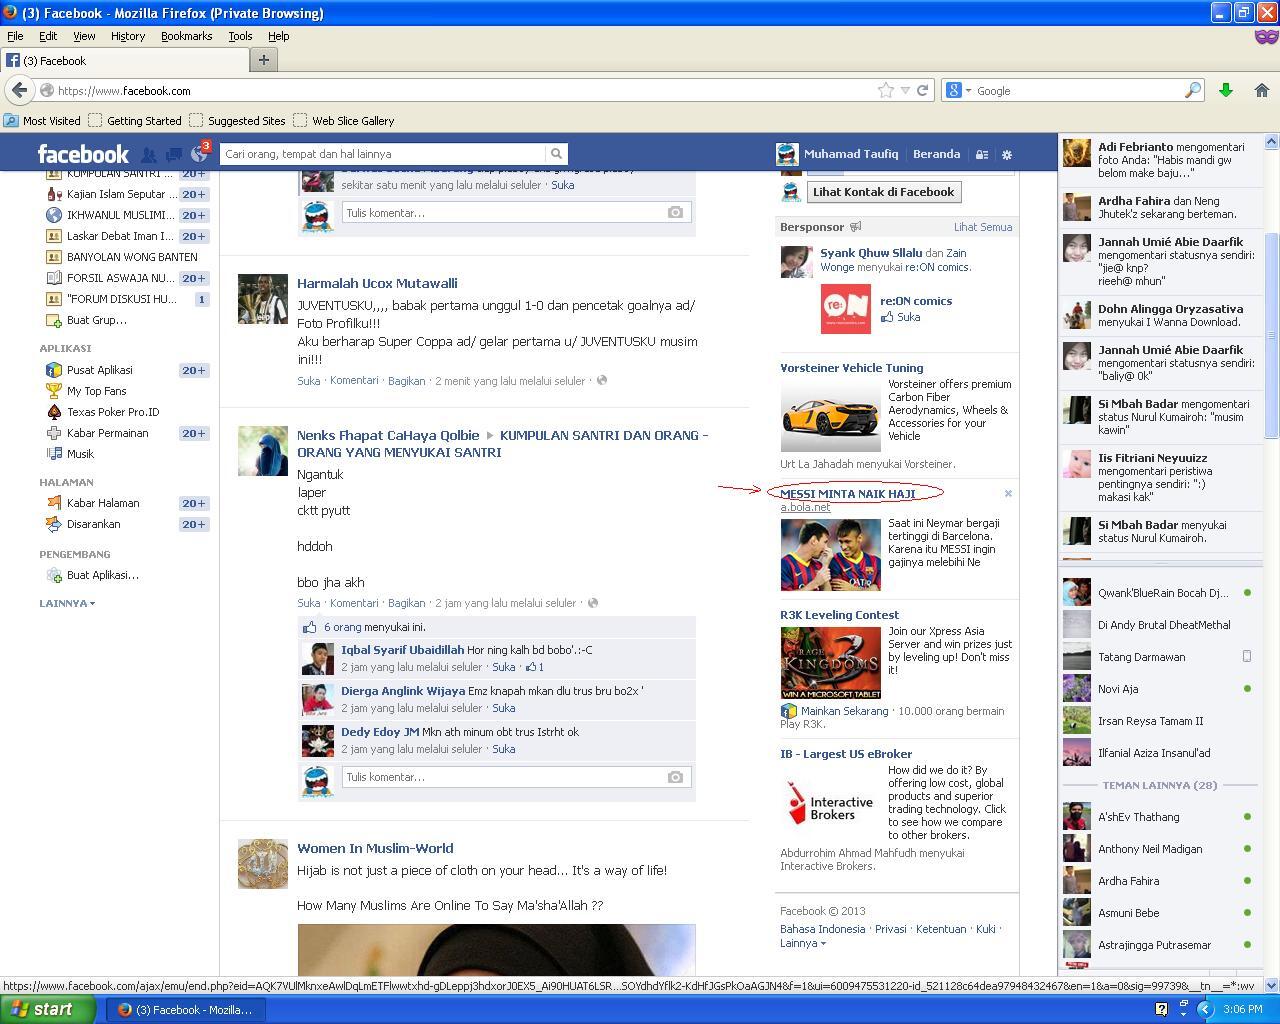This screenshot has width=1280, height=1024.
Task: Open URL history dropdown arrow
Action: (x=905, y=90)
